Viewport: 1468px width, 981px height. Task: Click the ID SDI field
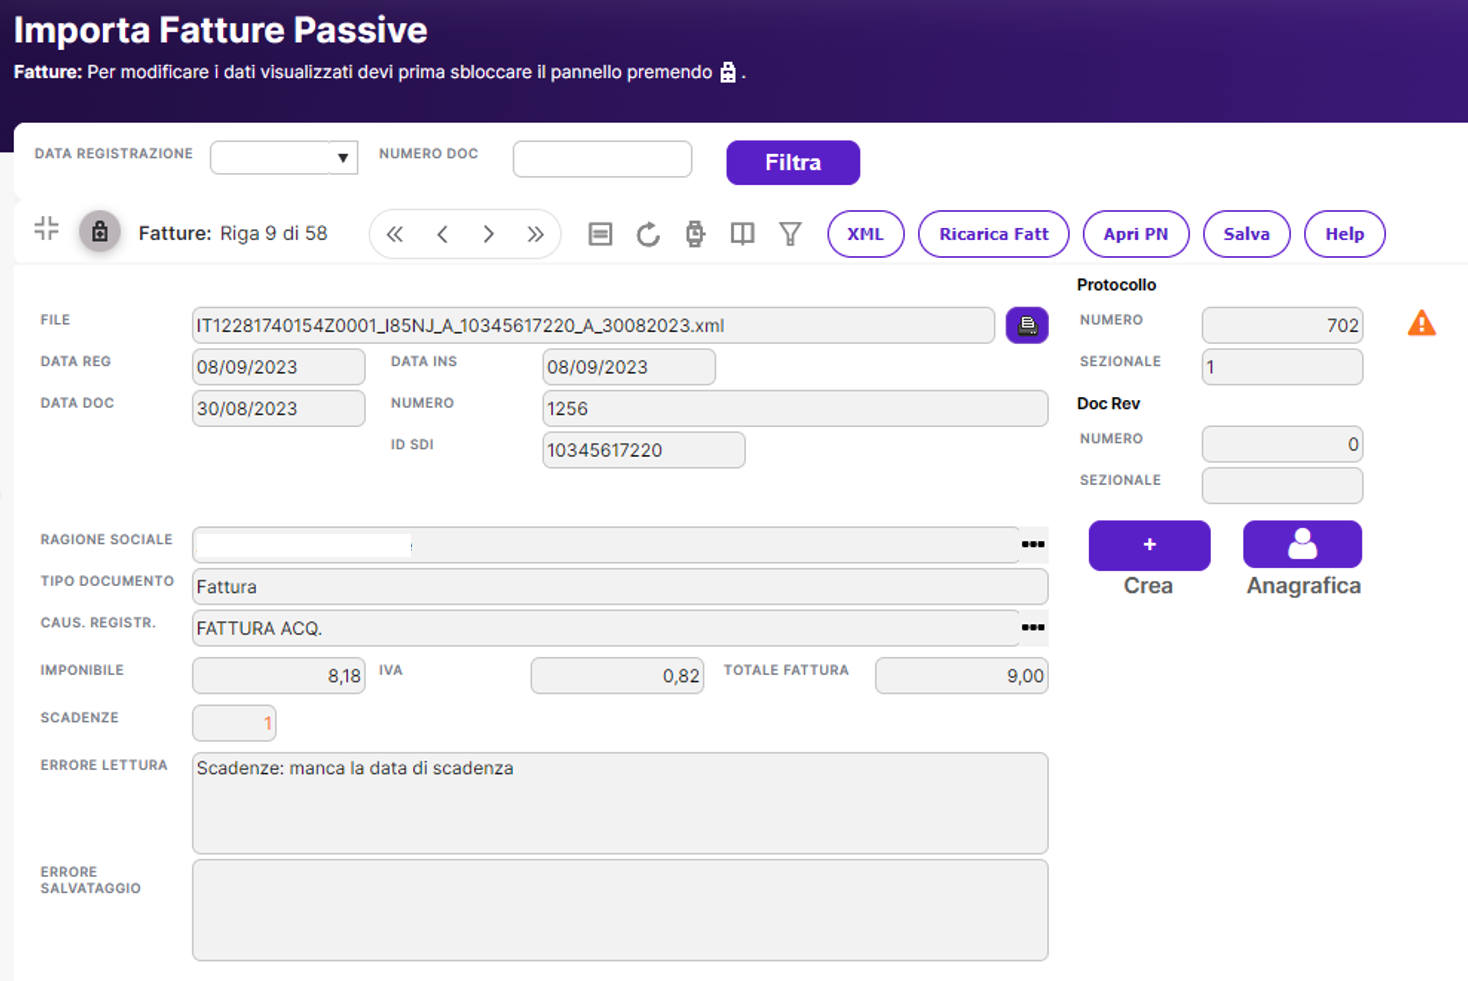(644, 450)
